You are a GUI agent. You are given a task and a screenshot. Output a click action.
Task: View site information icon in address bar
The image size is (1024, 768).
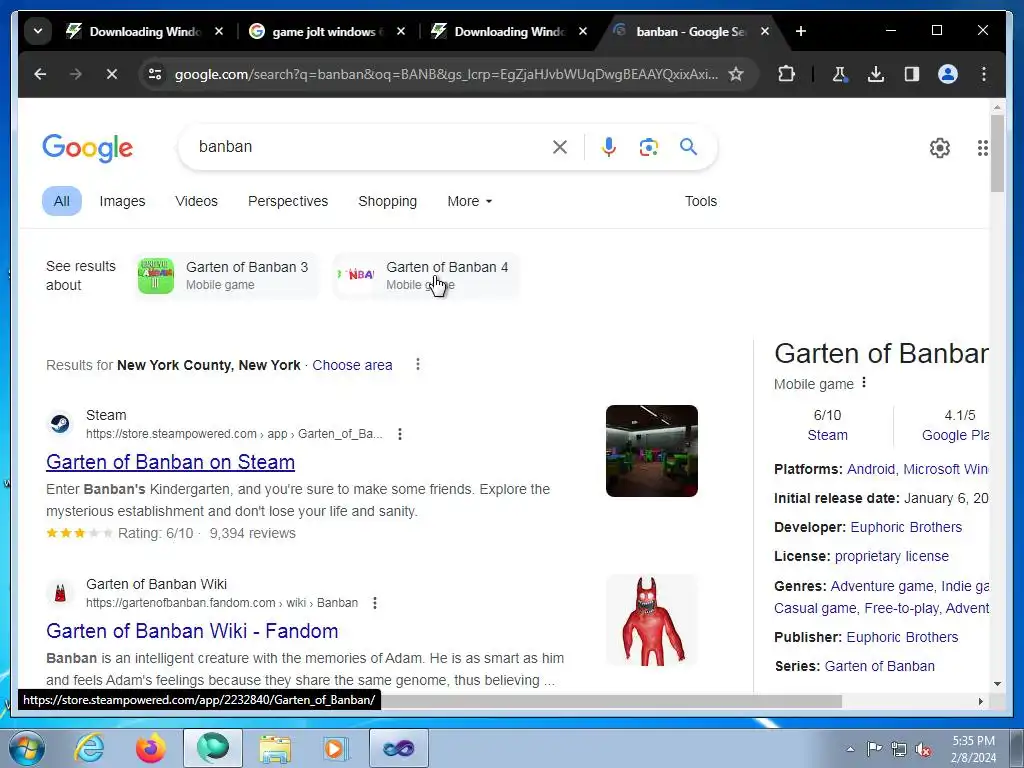click(x=155, y=74)
